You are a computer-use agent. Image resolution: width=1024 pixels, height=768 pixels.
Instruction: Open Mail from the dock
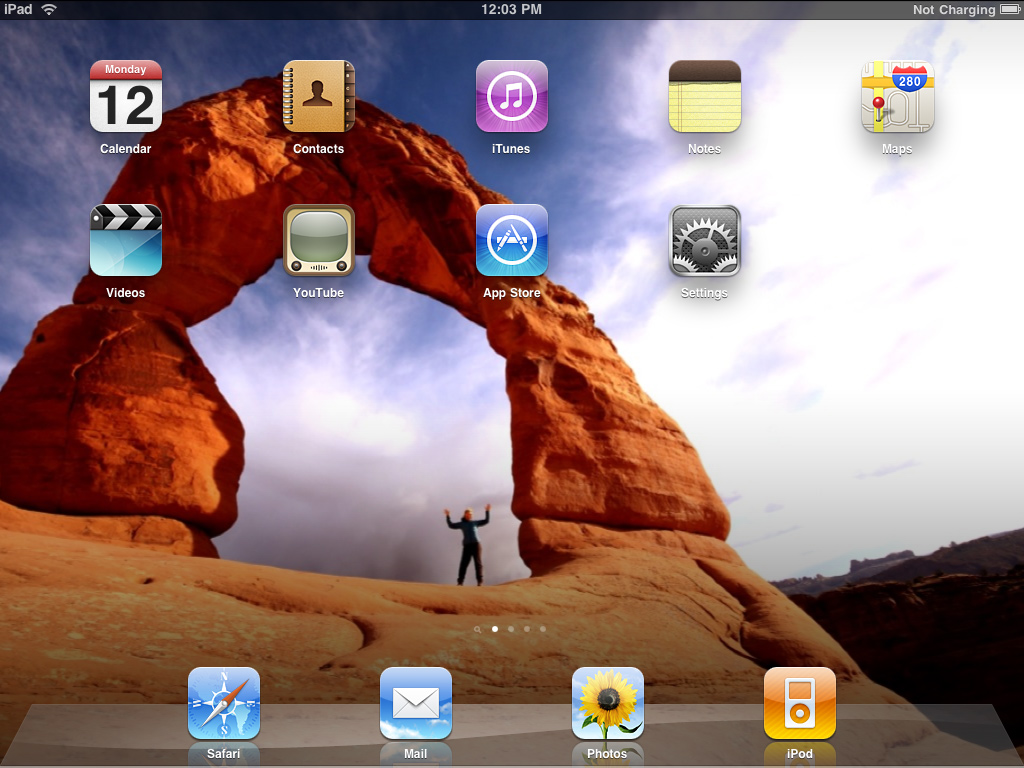(x=416, y=703)
